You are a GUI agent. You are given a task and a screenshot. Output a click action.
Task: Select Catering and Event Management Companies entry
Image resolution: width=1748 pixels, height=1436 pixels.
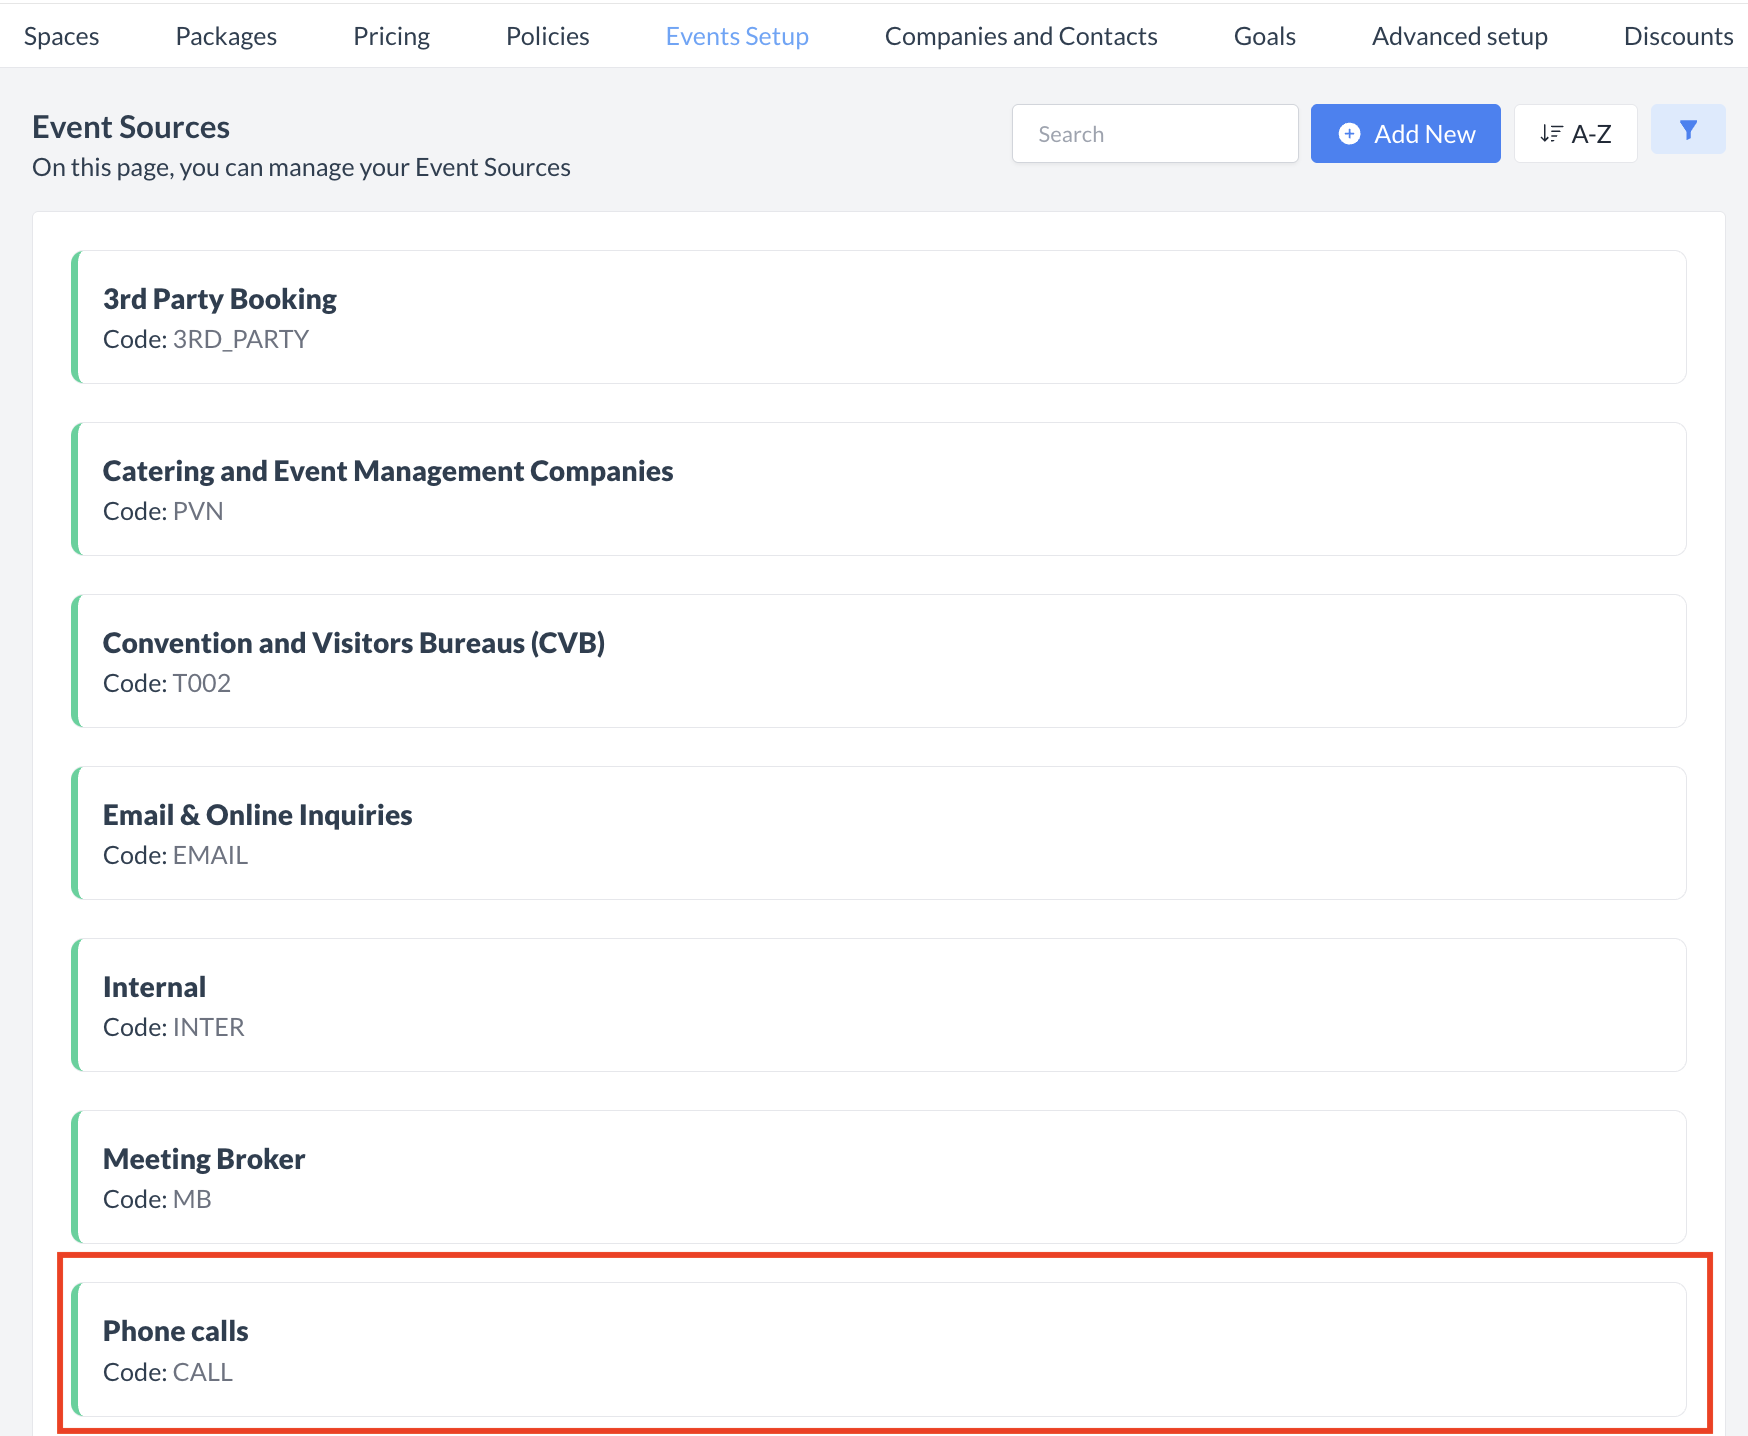[880, 489]
